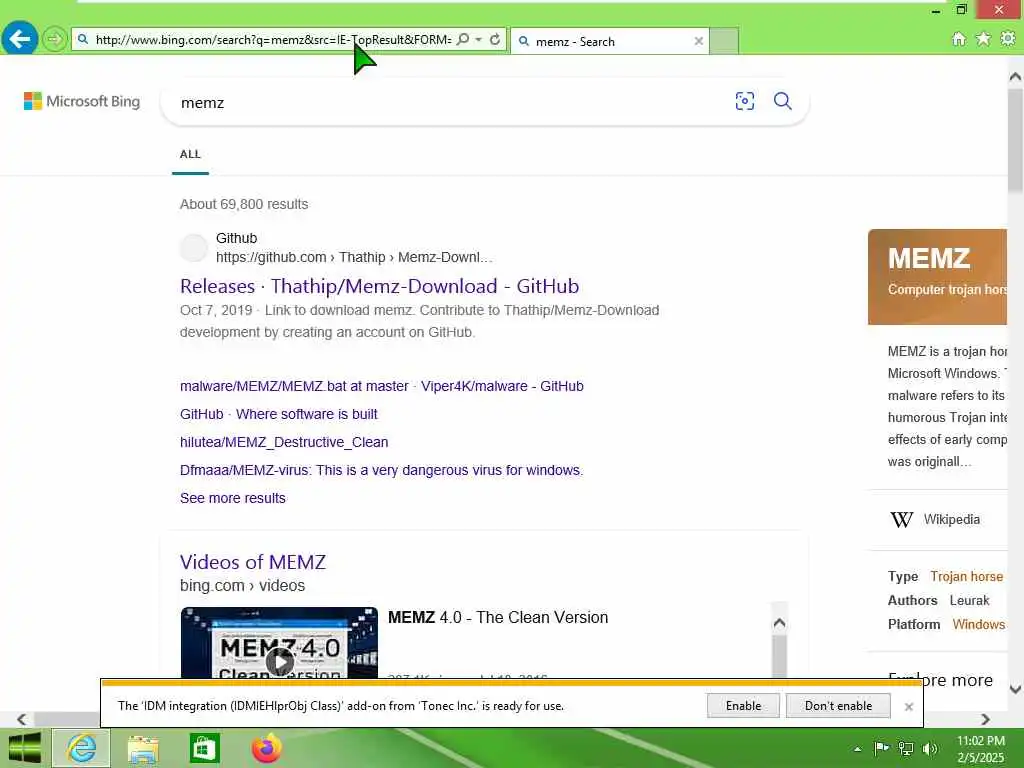This screenshot has width=1024, height=768.
Task: Show hidden tray icons arrow
Action: point(857,749)
